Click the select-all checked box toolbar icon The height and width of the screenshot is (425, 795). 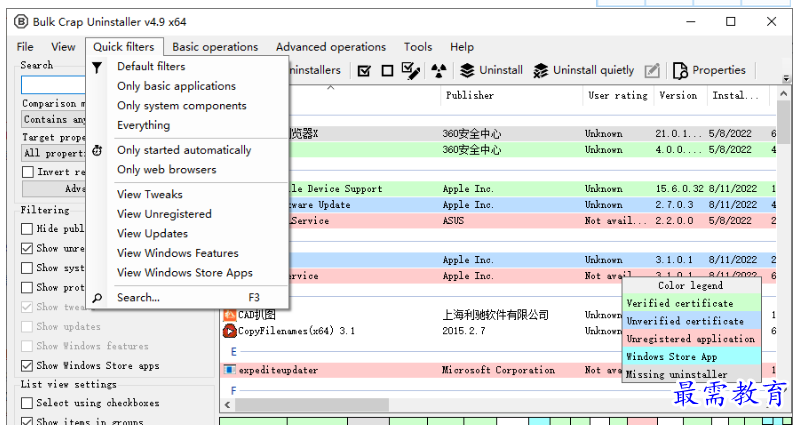pos(364,70)
